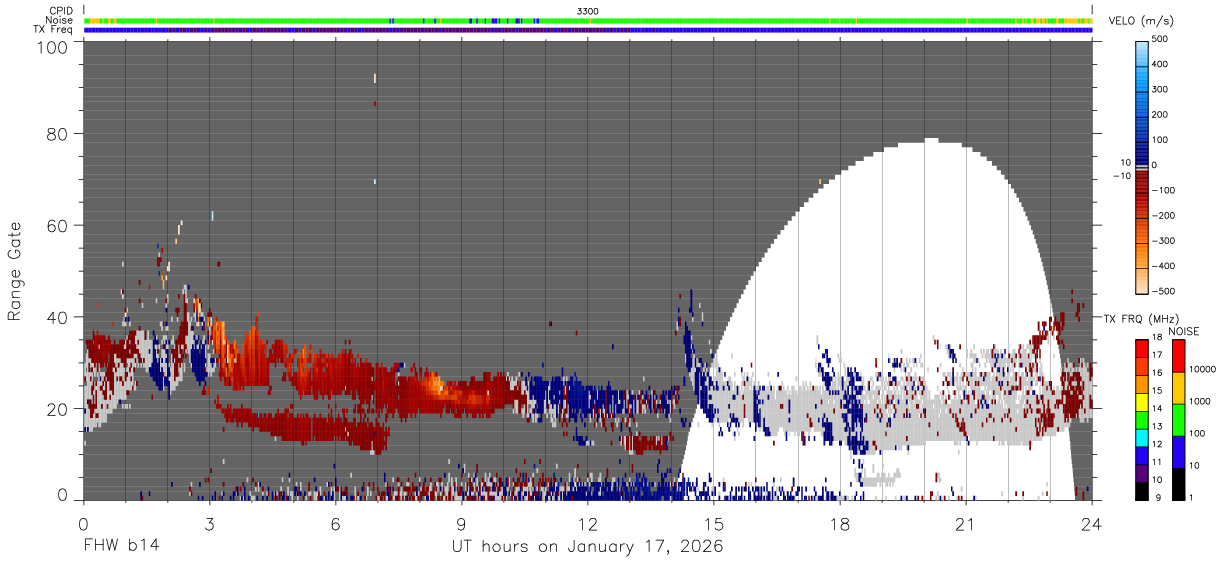Click the TX FRQ color scale bar
Screen dimensions: 1228x567
tap(1142, 419)
